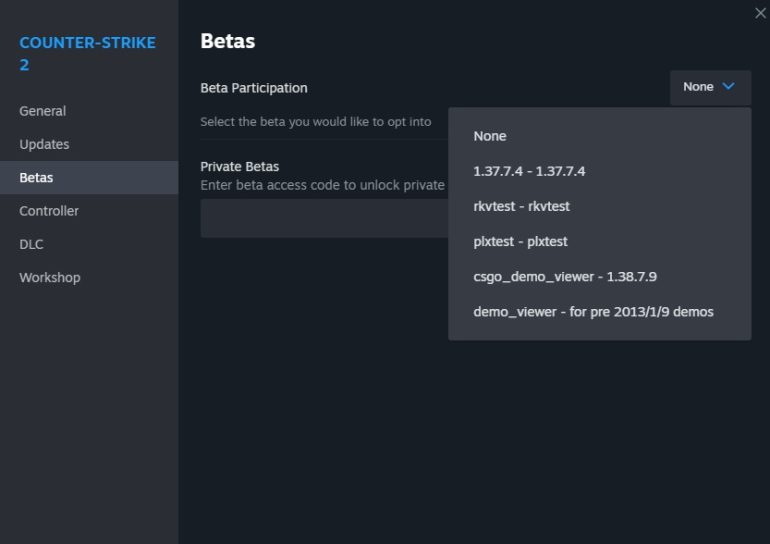Select demo_viewer for pre 2013/1/9 demos

coord(593,311)
